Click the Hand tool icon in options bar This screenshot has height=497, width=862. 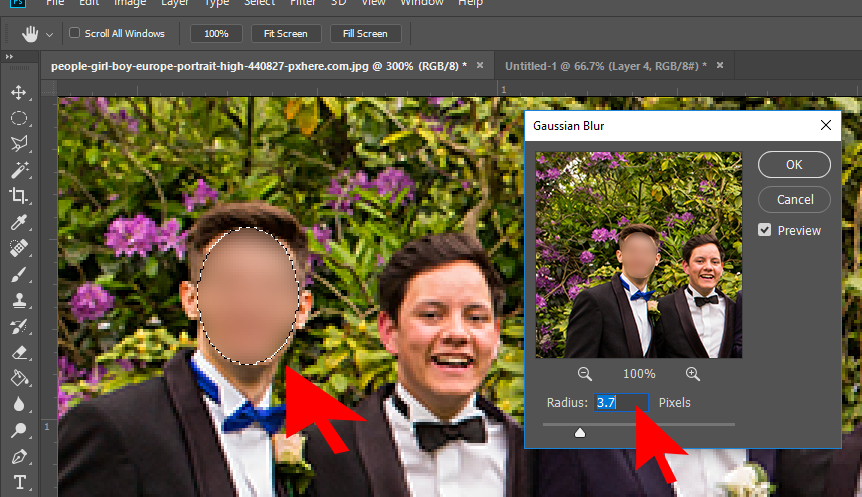pos(30,34)
